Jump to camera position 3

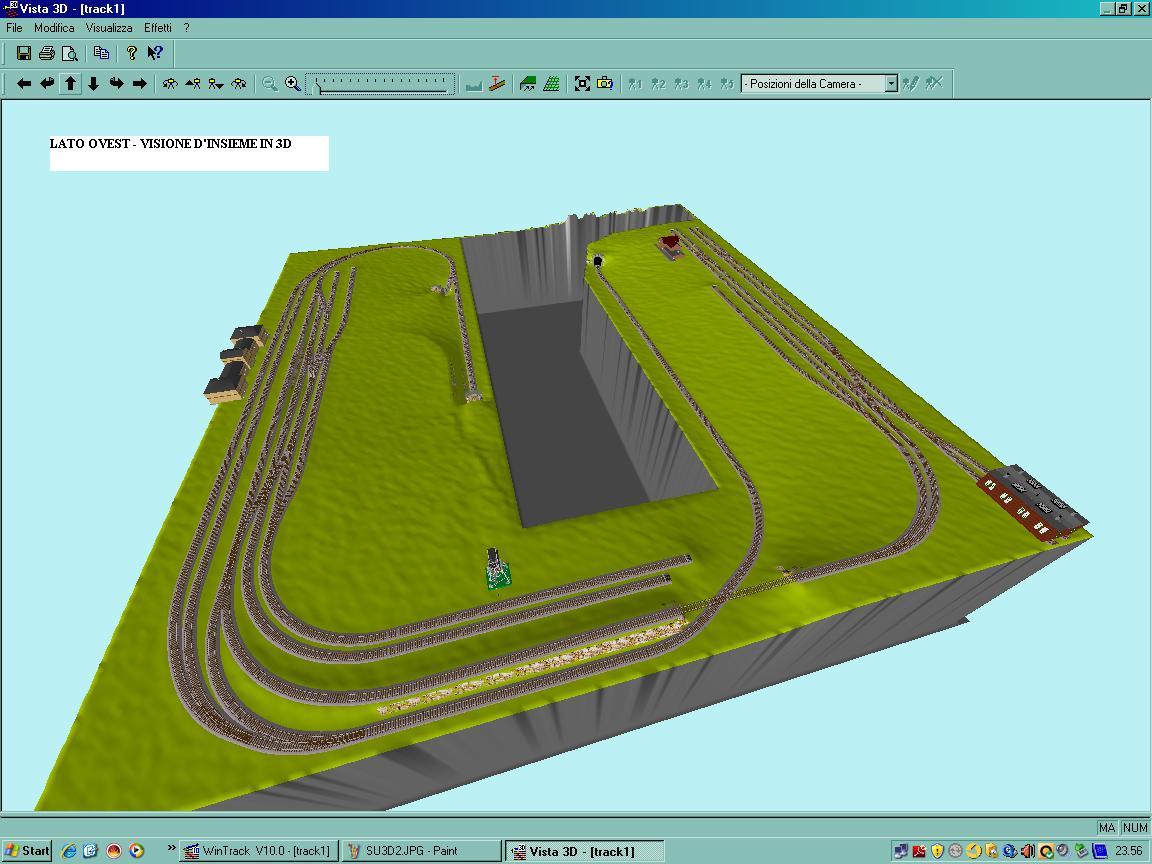tap(681, 84)
